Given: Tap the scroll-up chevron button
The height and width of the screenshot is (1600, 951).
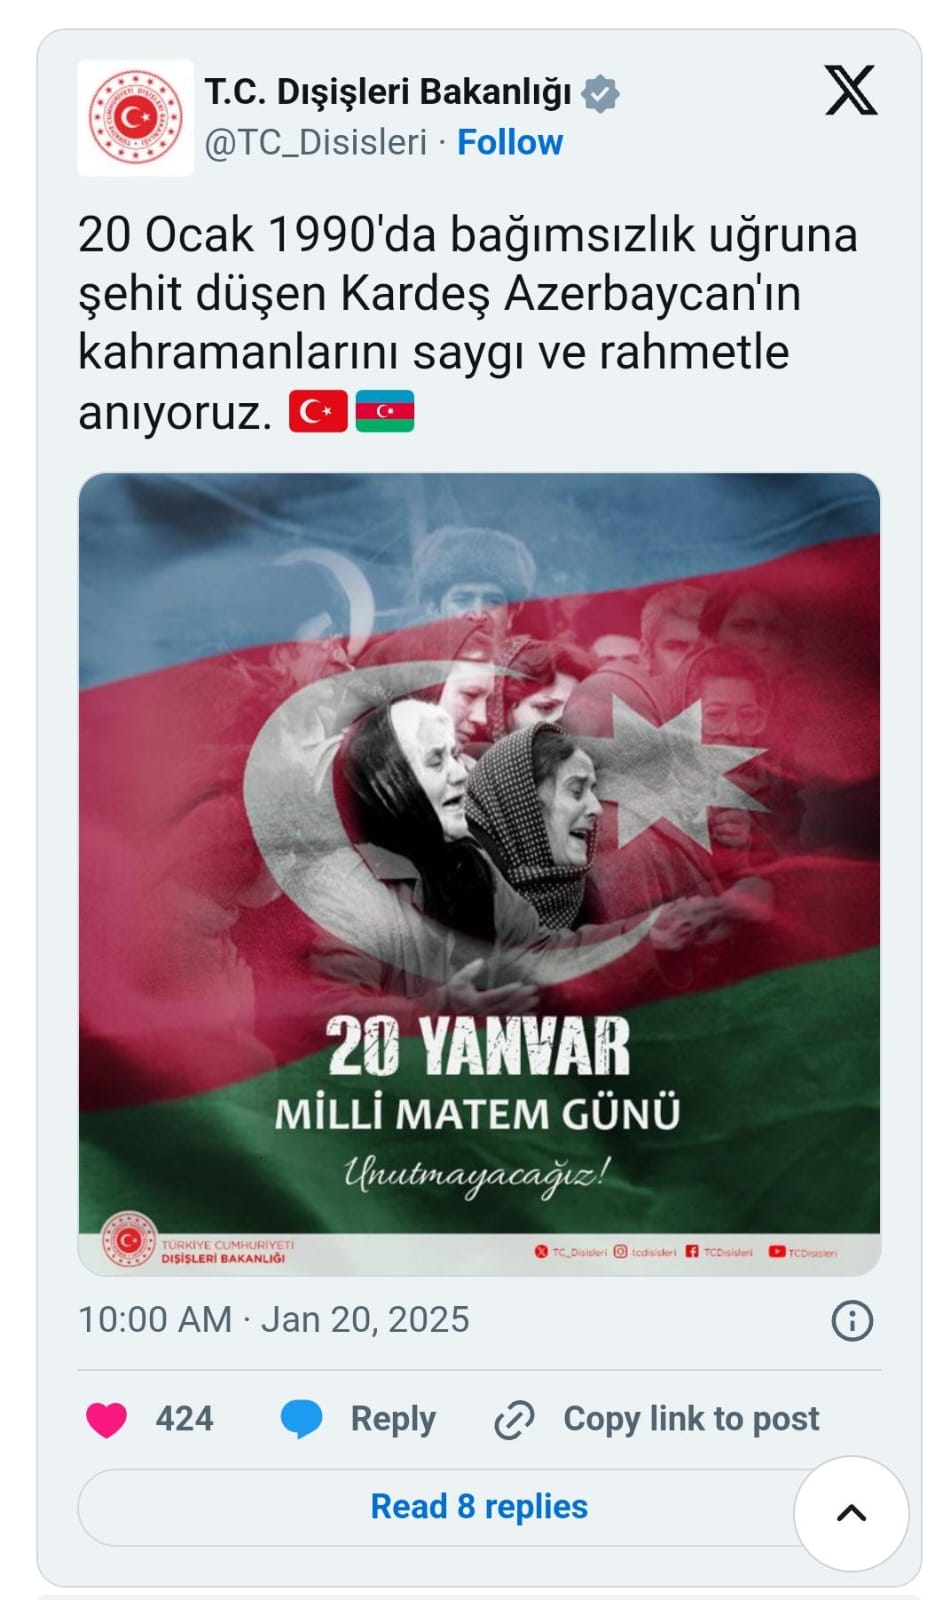Looking at the screenshot, I should coord(851,1513).
